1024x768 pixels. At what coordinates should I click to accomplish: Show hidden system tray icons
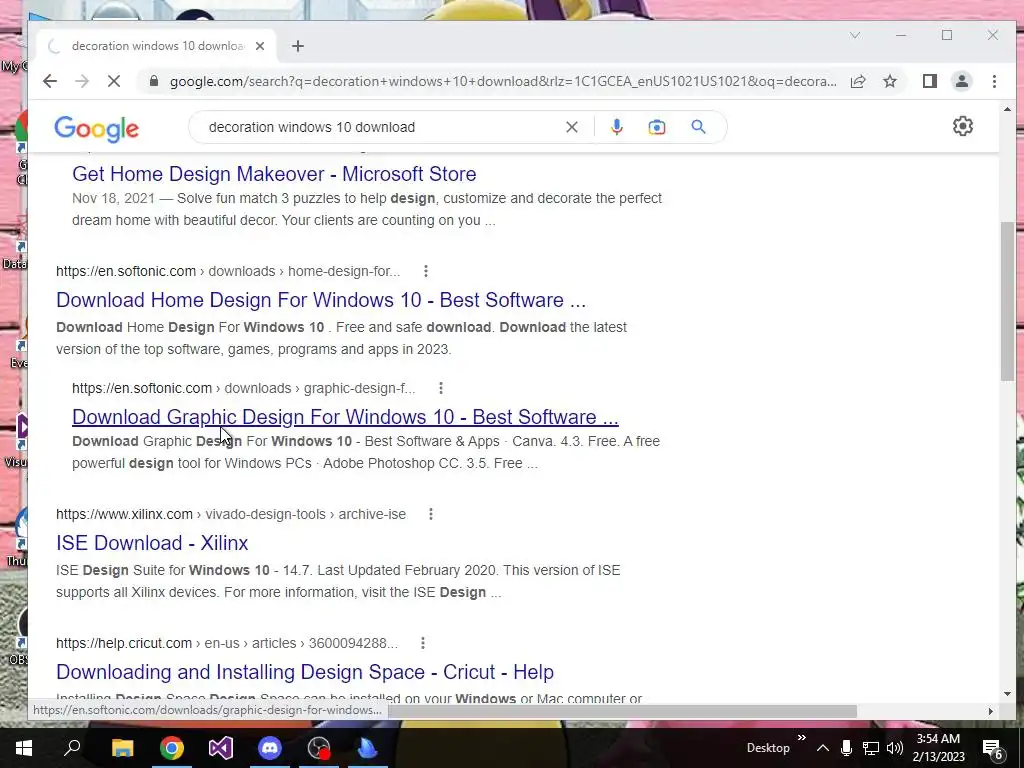823,748
